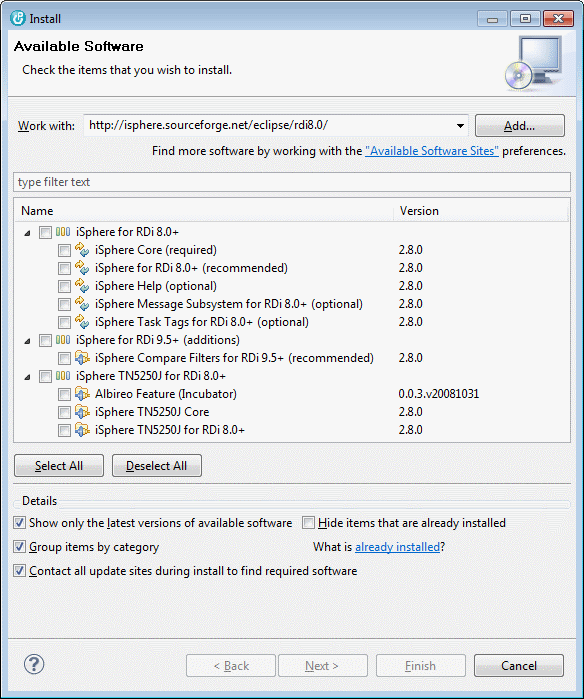
Task: Click the 2.8.0 version of iSphere Compare Filters
Action: (x=410, y=358)
